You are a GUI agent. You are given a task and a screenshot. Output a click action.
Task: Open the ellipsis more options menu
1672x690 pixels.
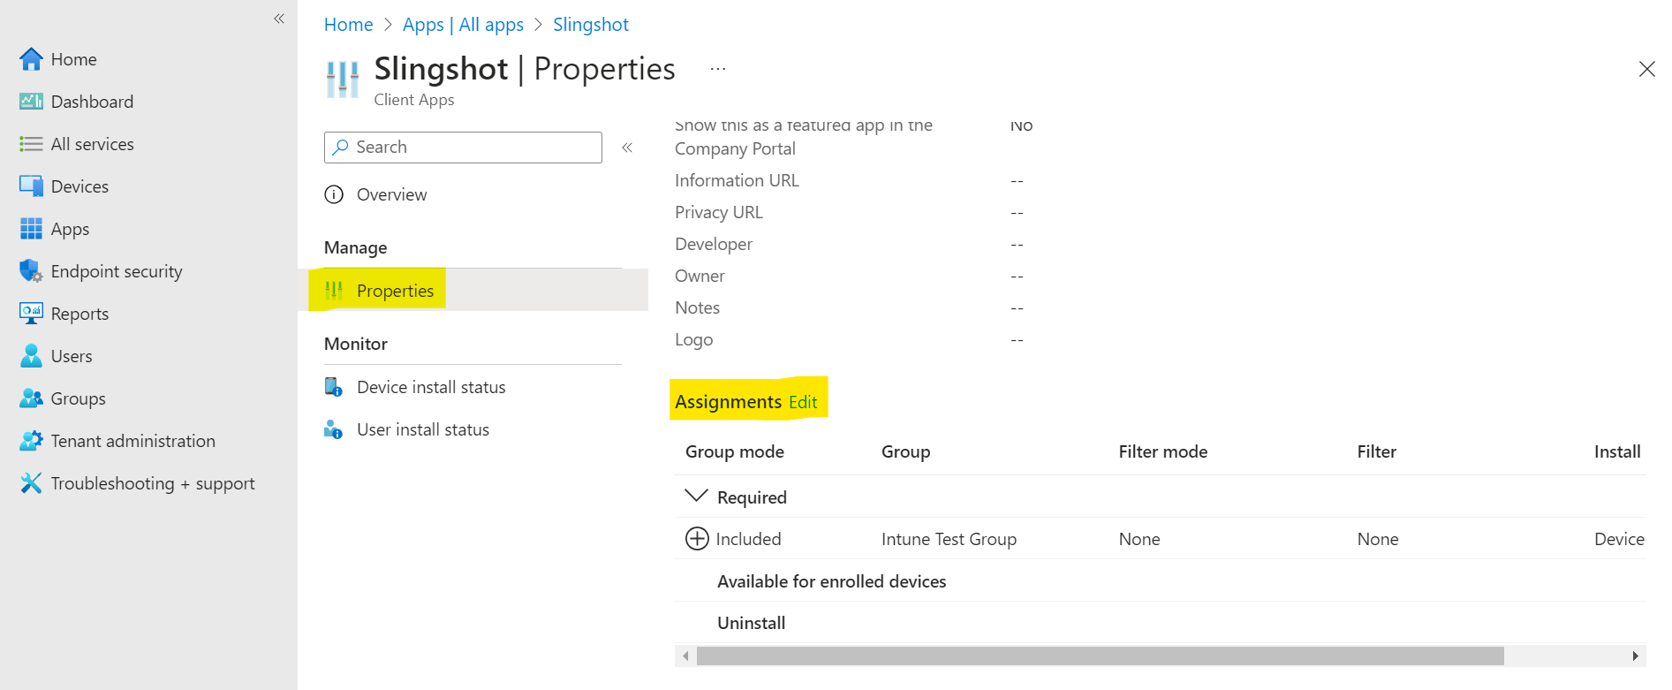pyautogui.click(x=718, y=69)
